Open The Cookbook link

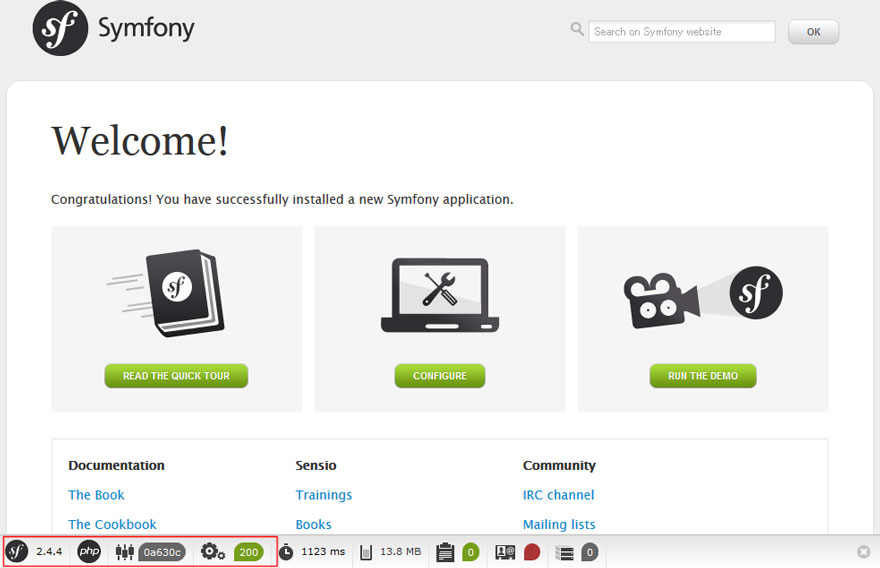pos(112,524)
